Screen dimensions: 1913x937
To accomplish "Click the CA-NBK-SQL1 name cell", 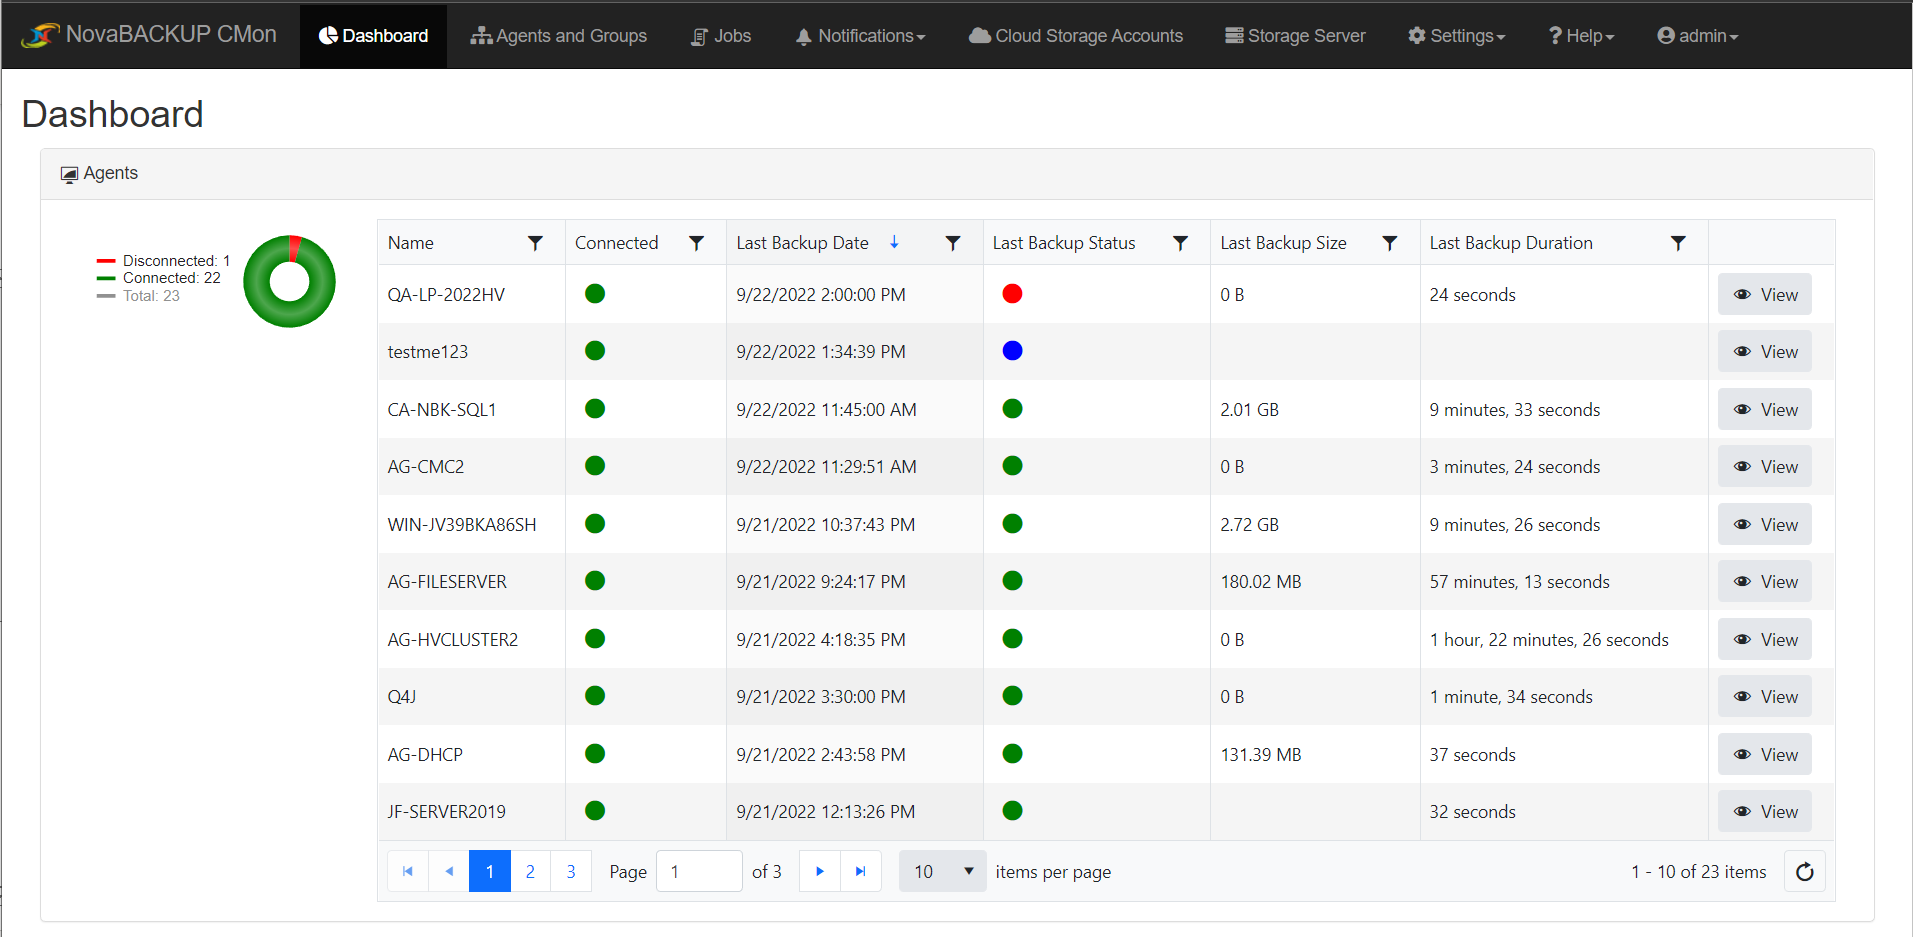I will tap(471, 409).
